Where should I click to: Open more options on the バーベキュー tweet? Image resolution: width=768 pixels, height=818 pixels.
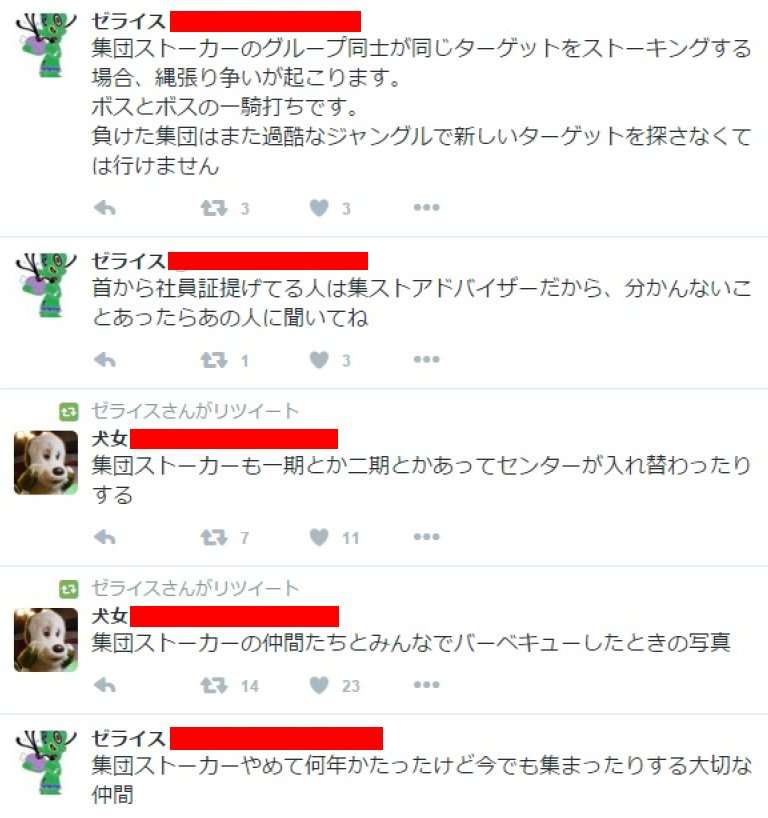[x=427, y=684]
